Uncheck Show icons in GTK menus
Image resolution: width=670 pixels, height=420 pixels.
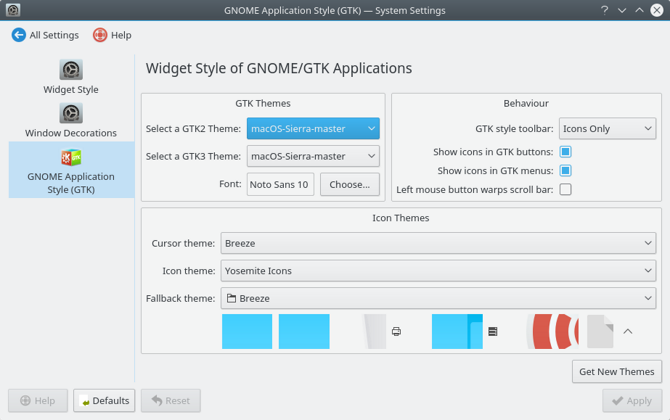pyautogui.click(x=565, y=170)
